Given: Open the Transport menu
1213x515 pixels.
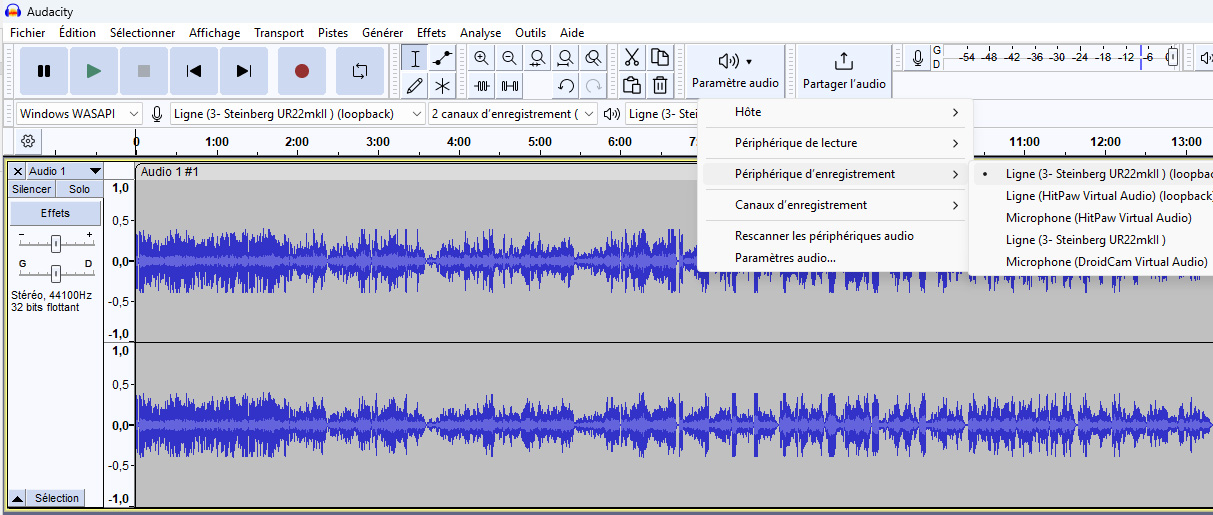Looking at the screenshot, I should pyautogui.click(x=279, y=33).
